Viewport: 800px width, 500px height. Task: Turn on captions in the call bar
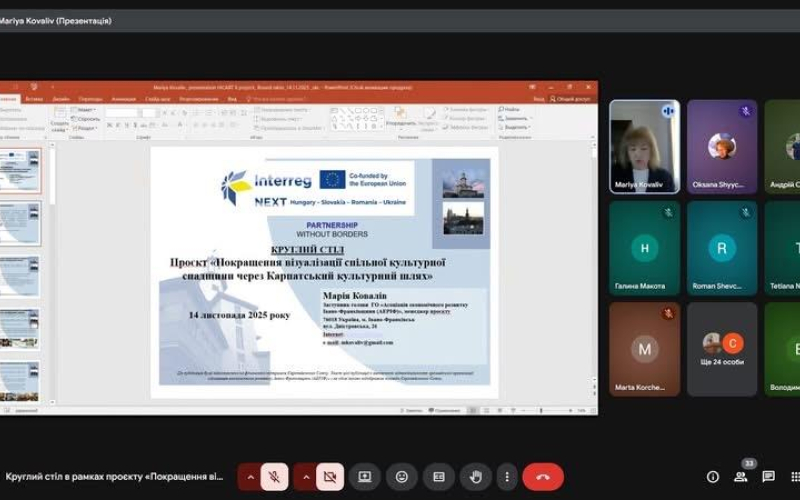coord(439,477)
